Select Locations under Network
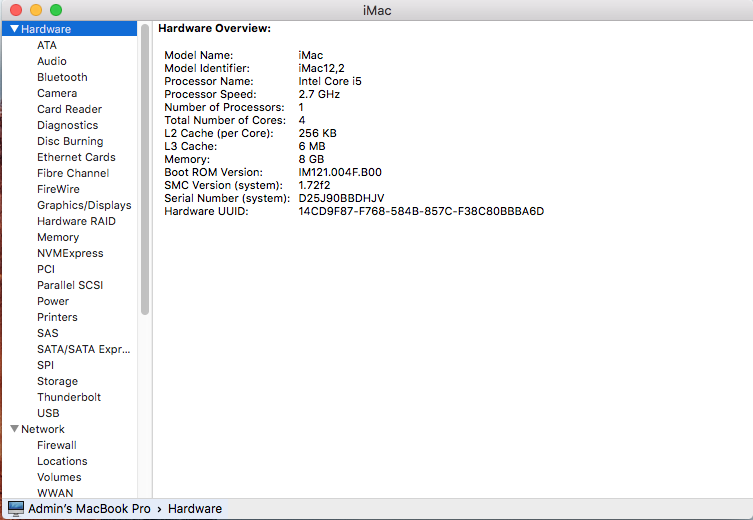The width and height of the screenshot is (753, 520). pyautogui.click(x=62, y=461)
